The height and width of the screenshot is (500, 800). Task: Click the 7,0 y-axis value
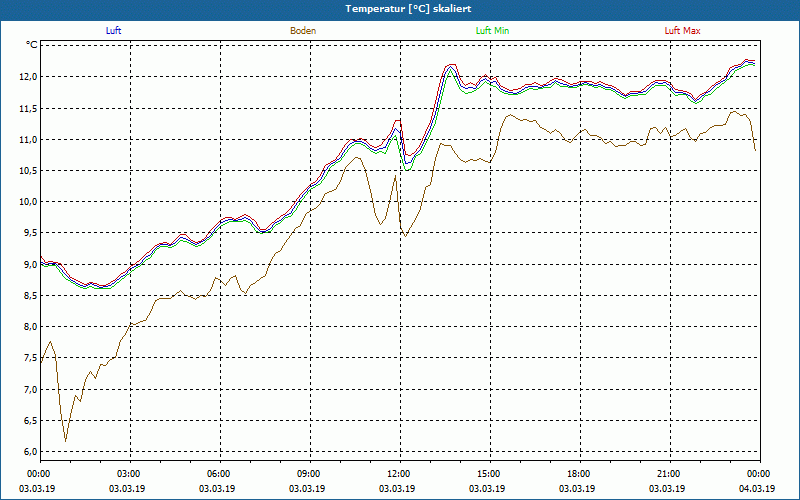click(31, 389)
